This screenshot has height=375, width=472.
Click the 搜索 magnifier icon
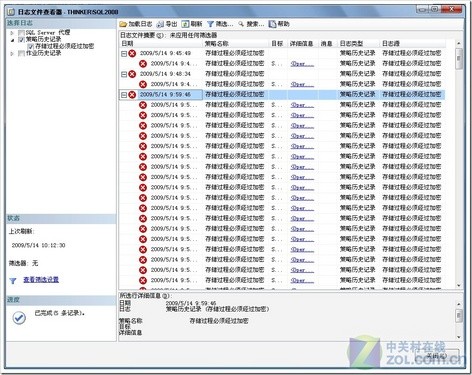(241, 24)
